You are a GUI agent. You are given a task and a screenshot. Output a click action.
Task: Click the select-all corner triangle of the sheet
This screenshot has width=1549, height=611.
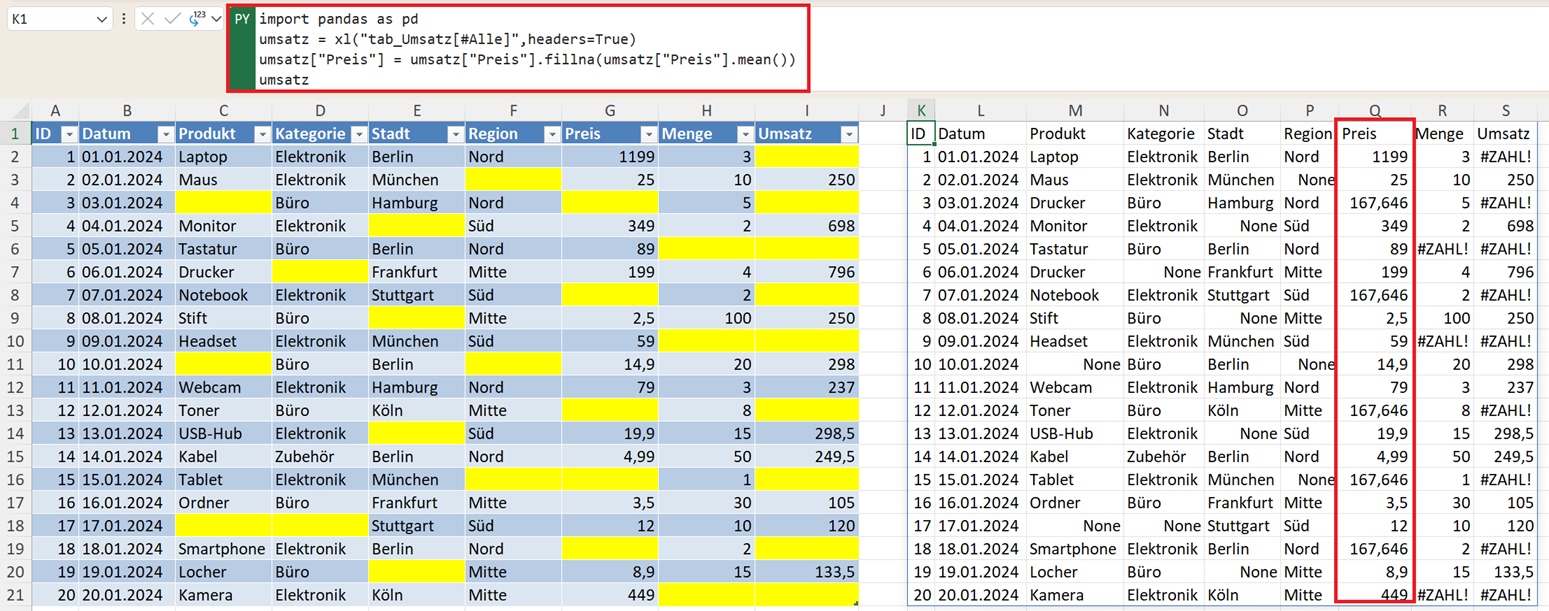pyautogui.click(x=16, y=111)
